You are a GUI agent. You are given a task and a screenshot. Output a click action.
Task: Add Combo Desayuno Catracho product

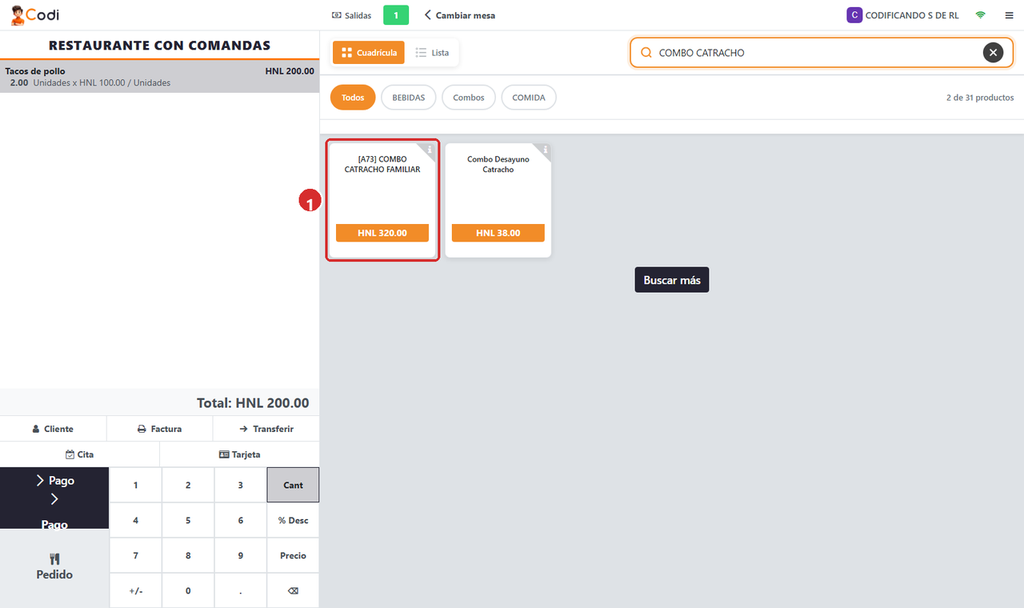tap(498, 200)
